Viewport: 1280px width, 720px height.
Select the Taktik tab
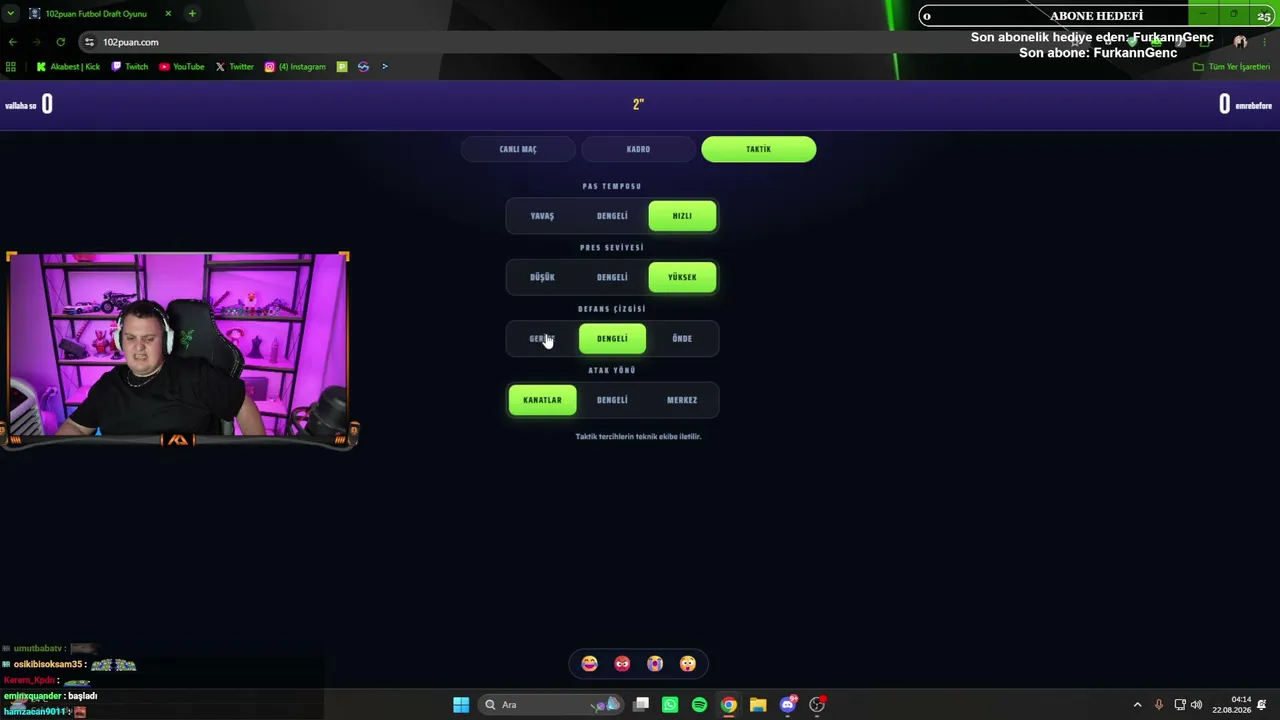click(x=759, y=149)
